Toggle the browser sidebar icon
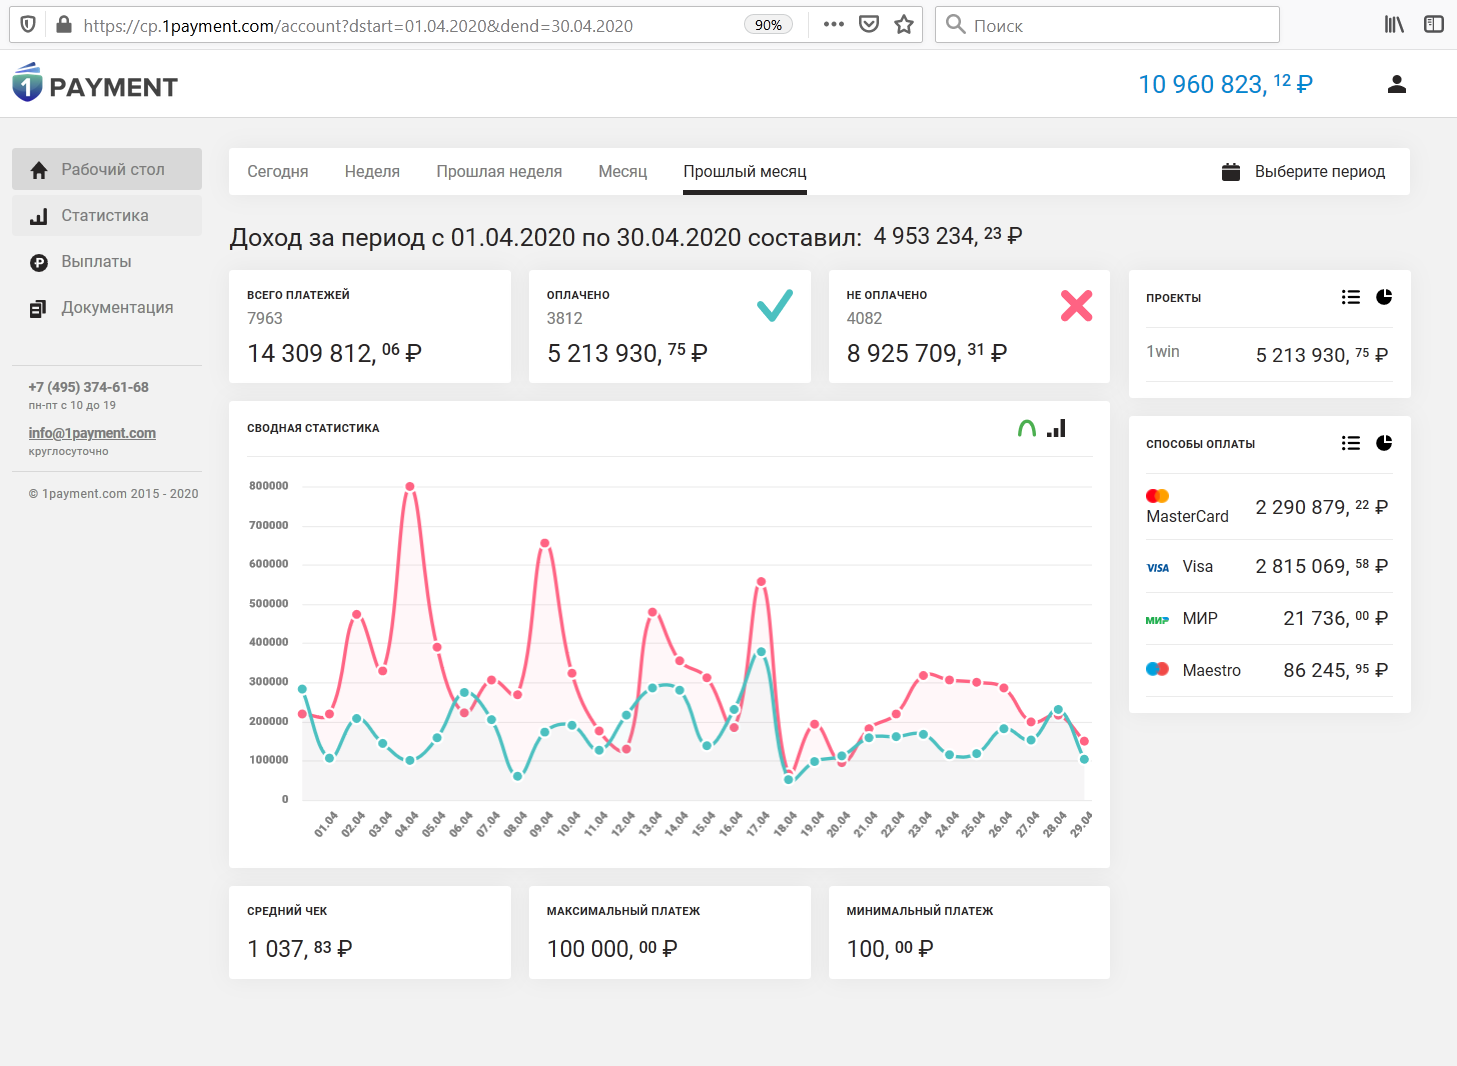The width and height of the screenshot is (1457, 1066). (x=1434, y=24)
